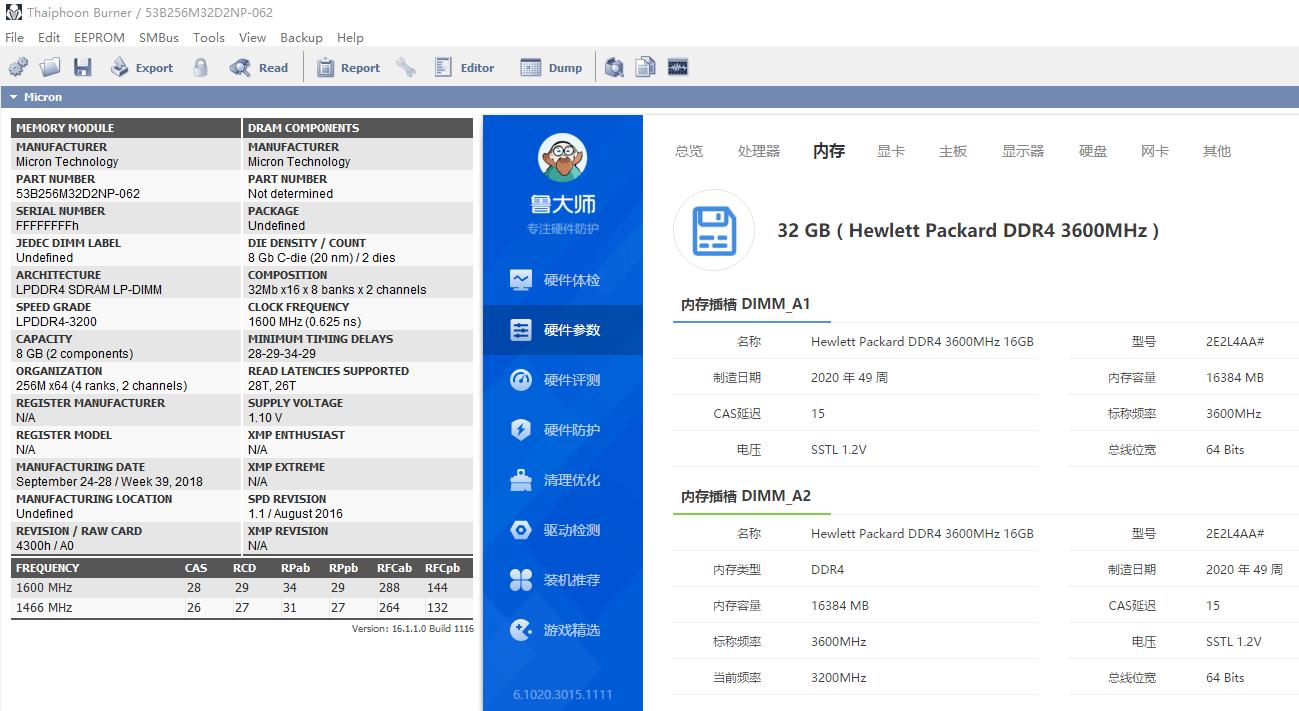Switch to the 显卡 tab
Image resolution: width=1299 pixels, height=711 pixels.
coord(890,150)
